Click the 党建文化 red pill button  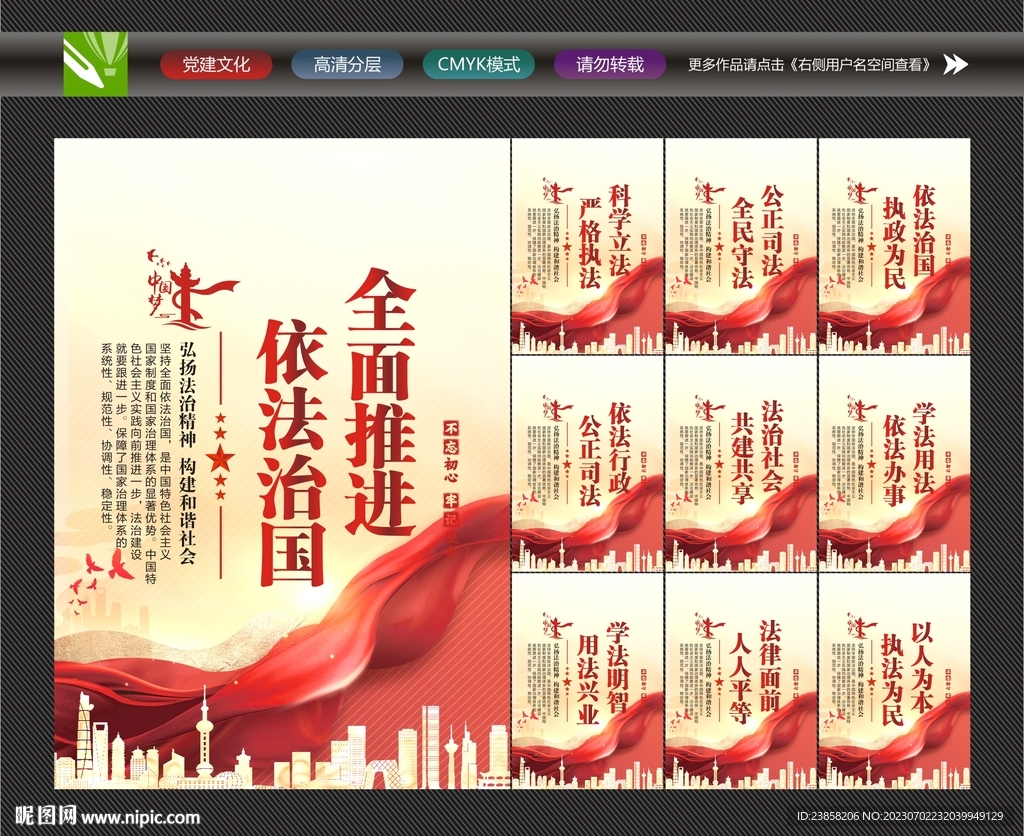pos(216,65)
